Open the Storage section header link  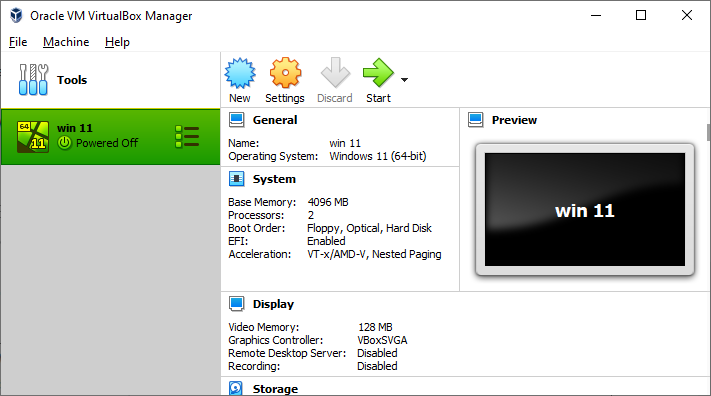click(x=275, y=389)
